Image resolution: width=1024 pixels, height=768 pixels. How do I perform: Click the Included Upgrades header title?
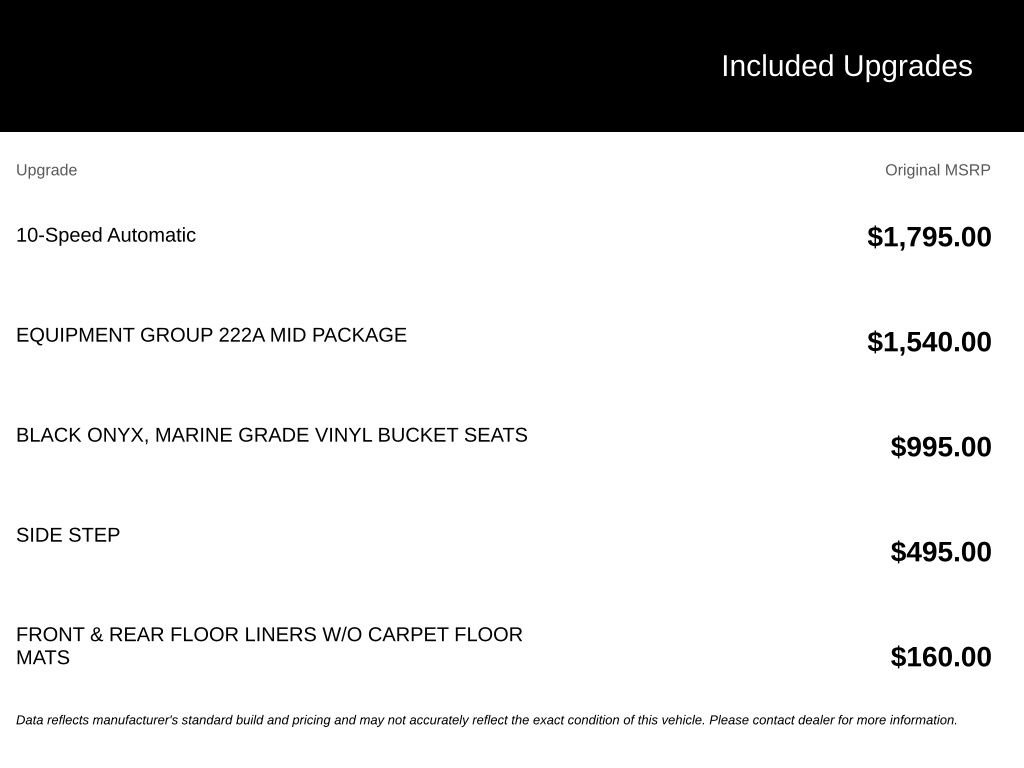(846, 67)
